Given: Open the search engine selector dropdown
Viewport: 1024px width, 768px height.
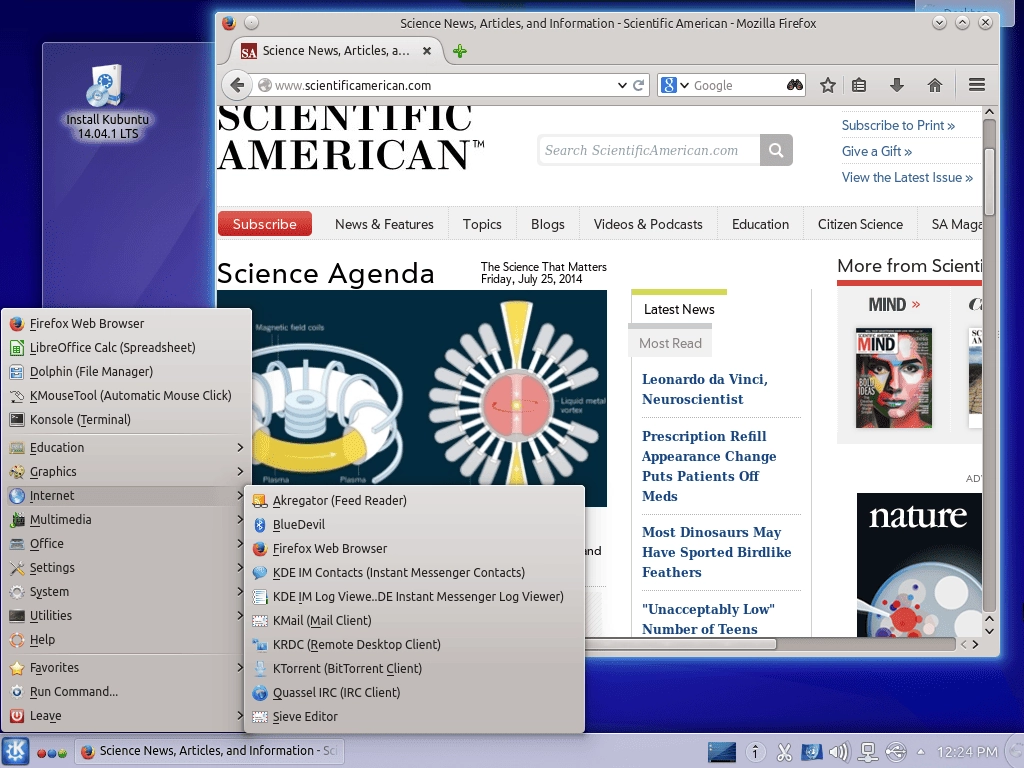Looking at the screenshot, I should tap(684, 86).
